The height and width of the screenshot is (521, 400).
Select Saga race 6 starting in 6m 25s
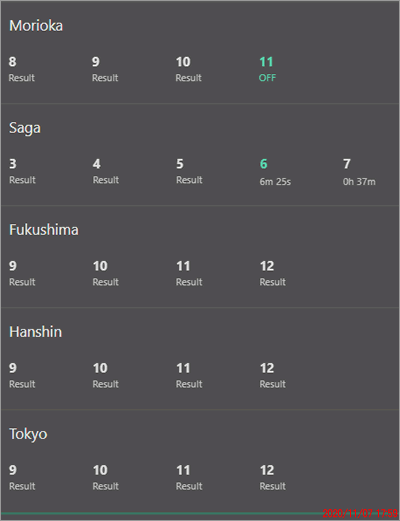pyautogui.click(x=275, y=172)
